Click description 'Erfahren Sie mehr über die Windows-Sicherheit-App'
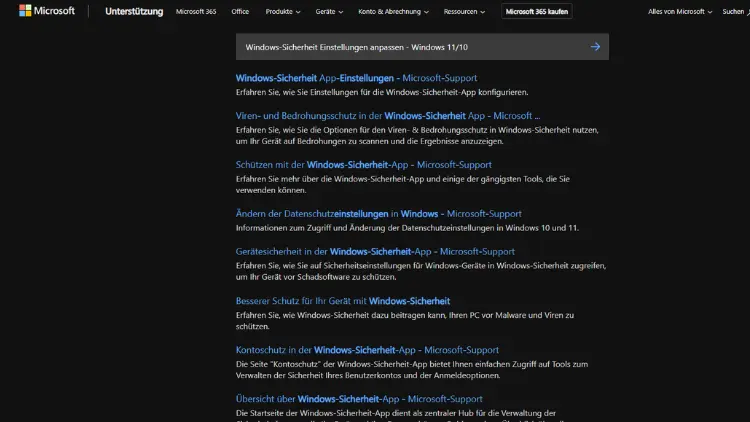This screenshot has width=750, height=422. tap(403, 185)
